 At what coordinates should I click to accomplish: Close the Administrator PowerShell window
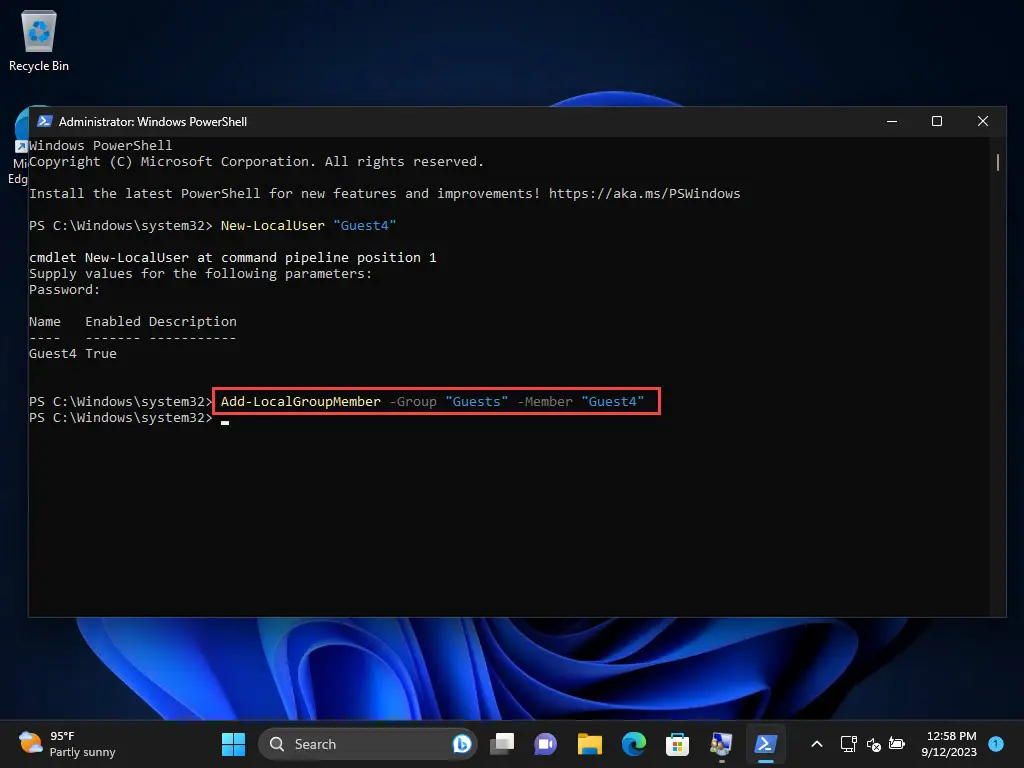point(982,121)
